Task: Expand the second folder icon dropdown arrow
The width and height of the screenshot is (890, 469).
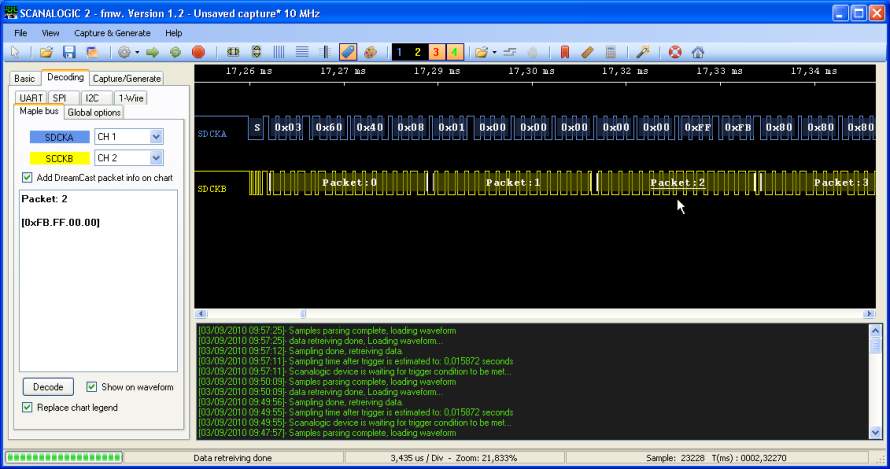Action: pos(494,52)
